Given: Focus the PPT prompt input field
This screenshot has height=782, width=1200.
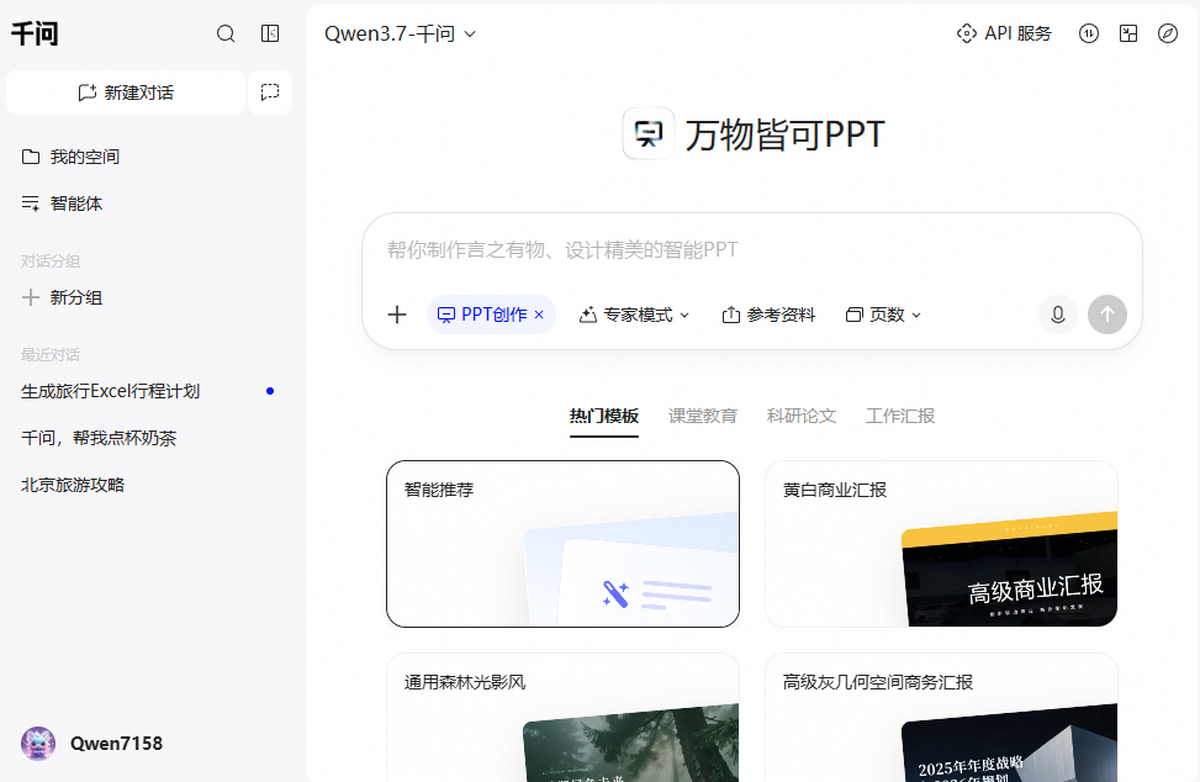Looking at the screenshot, I should 752,250.
